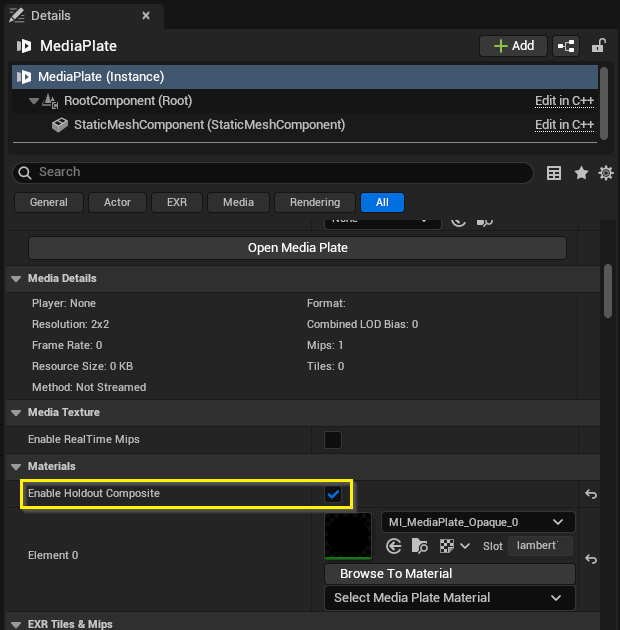The height and width of the screenshot is (630, 620).
Task: Uncheck Enable Holdout Composite checkbox
Action: point(333,494)
